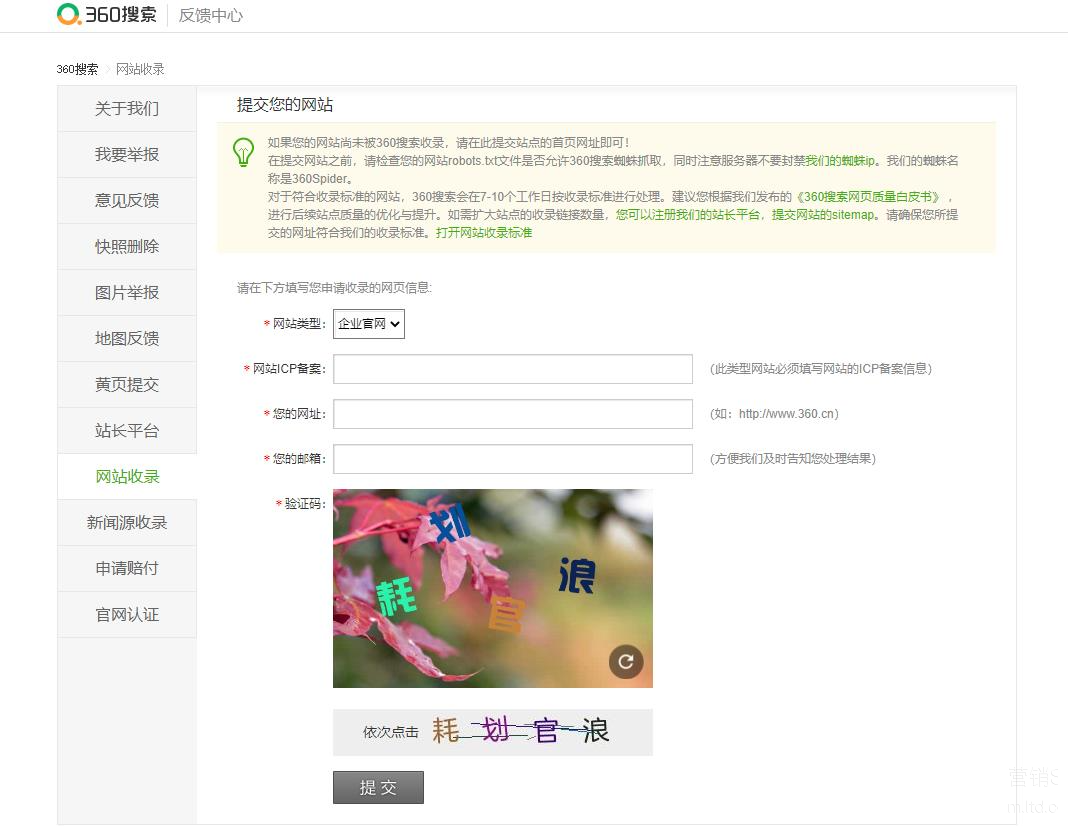Go to 快照删除 in sidebar
1068x826 pixels.
tap(127, 247)
